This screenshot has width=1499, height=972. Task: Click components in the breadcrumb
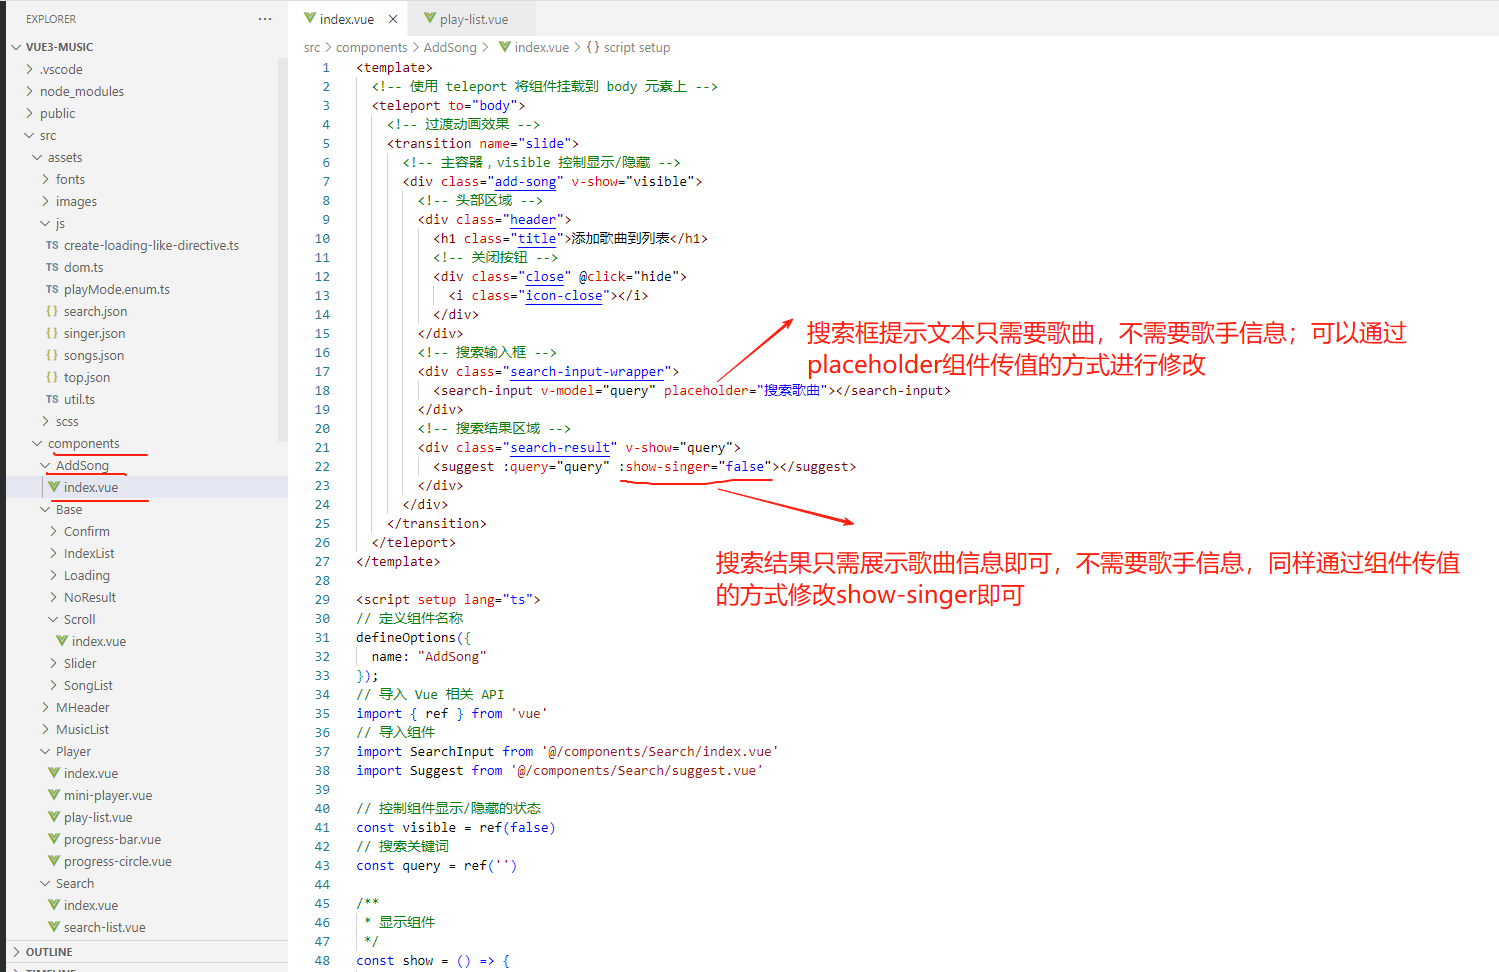click(x=371, y=47)
